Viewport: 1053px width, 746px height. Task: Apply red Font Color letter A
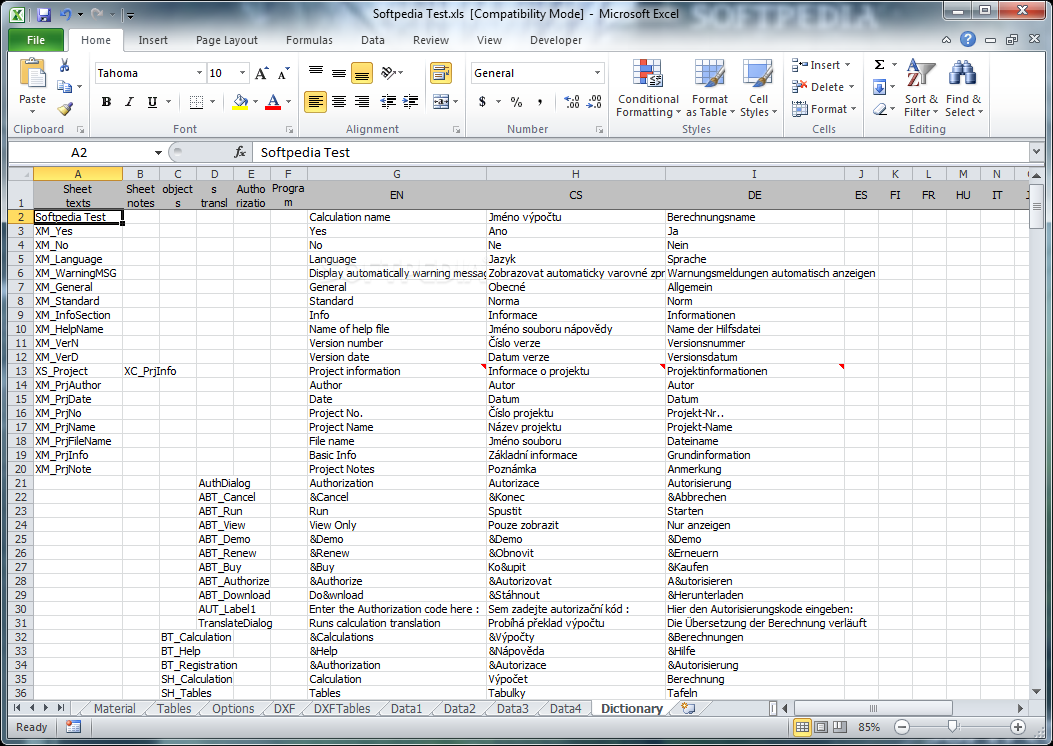pos(273,102)
